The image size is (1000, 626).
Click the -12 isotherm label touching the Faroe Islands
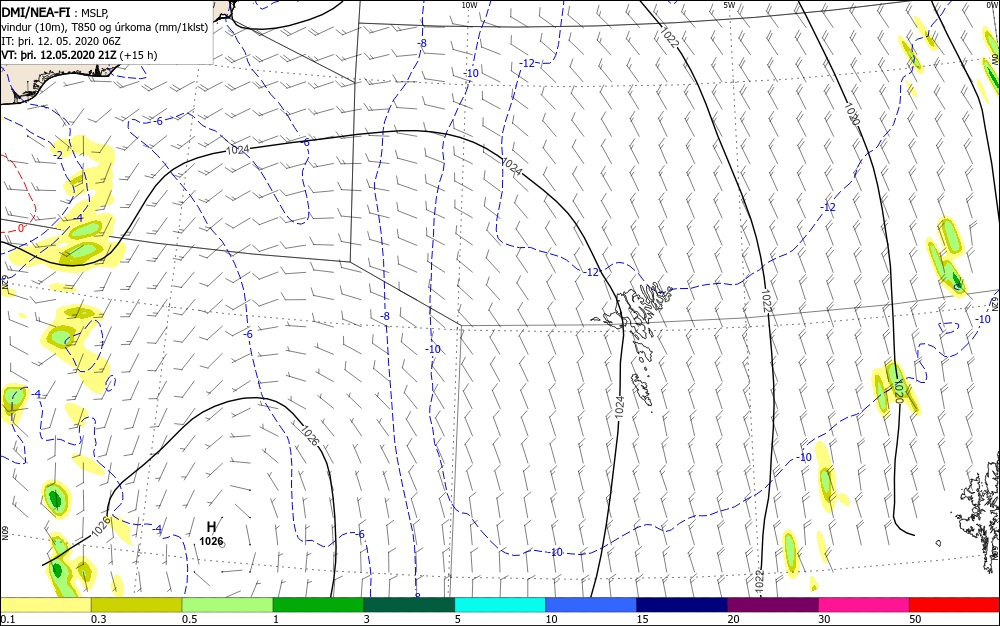point(592,272)
